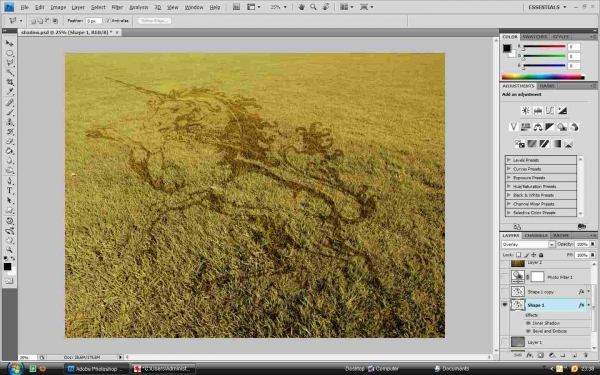Show the Shape 1 copy layer
The height and width of the screenshot is (375, 600).
click(x=505, y=292)
